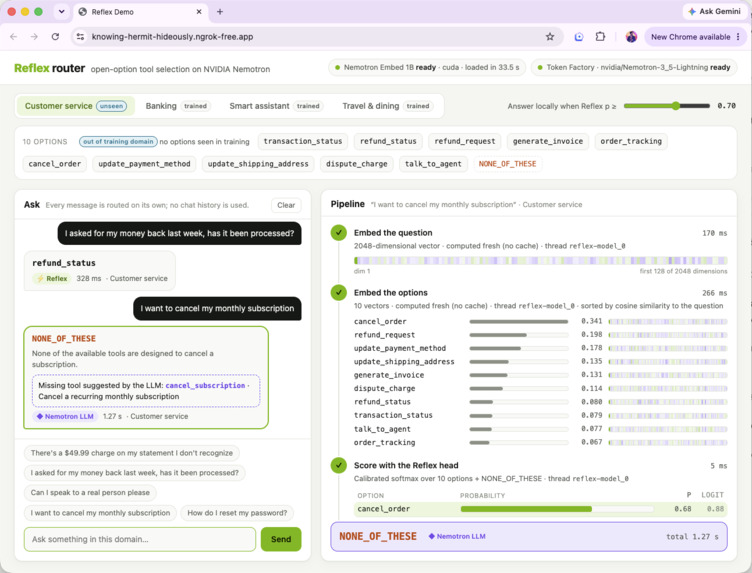Click the cancel_order probability row
The width and height of the screenshot is (752, 573).
(540, 509)
